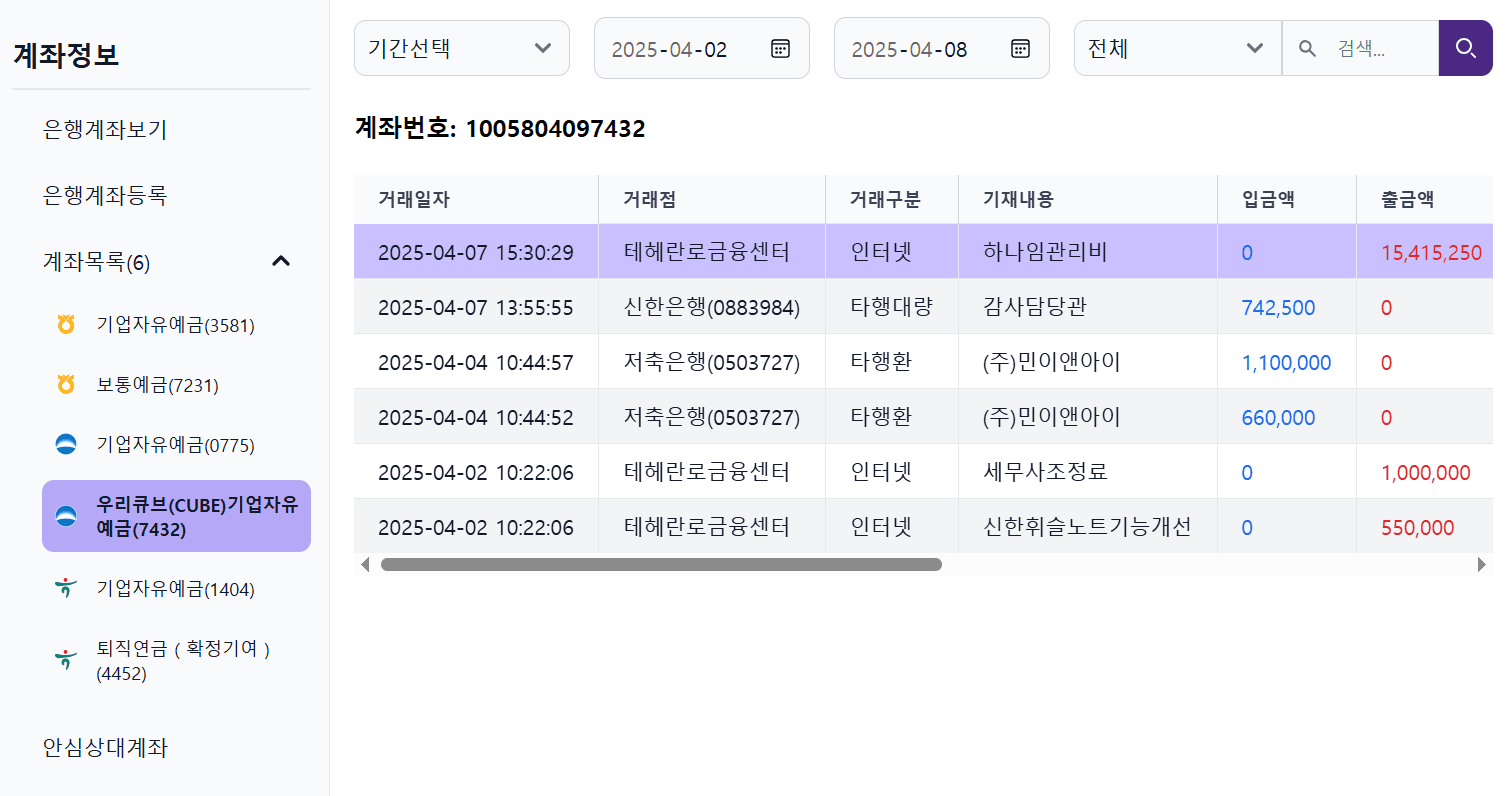Collapse the 계좌목록(6) account list
Screen dimensions: 1508x796
coord(281,260)
